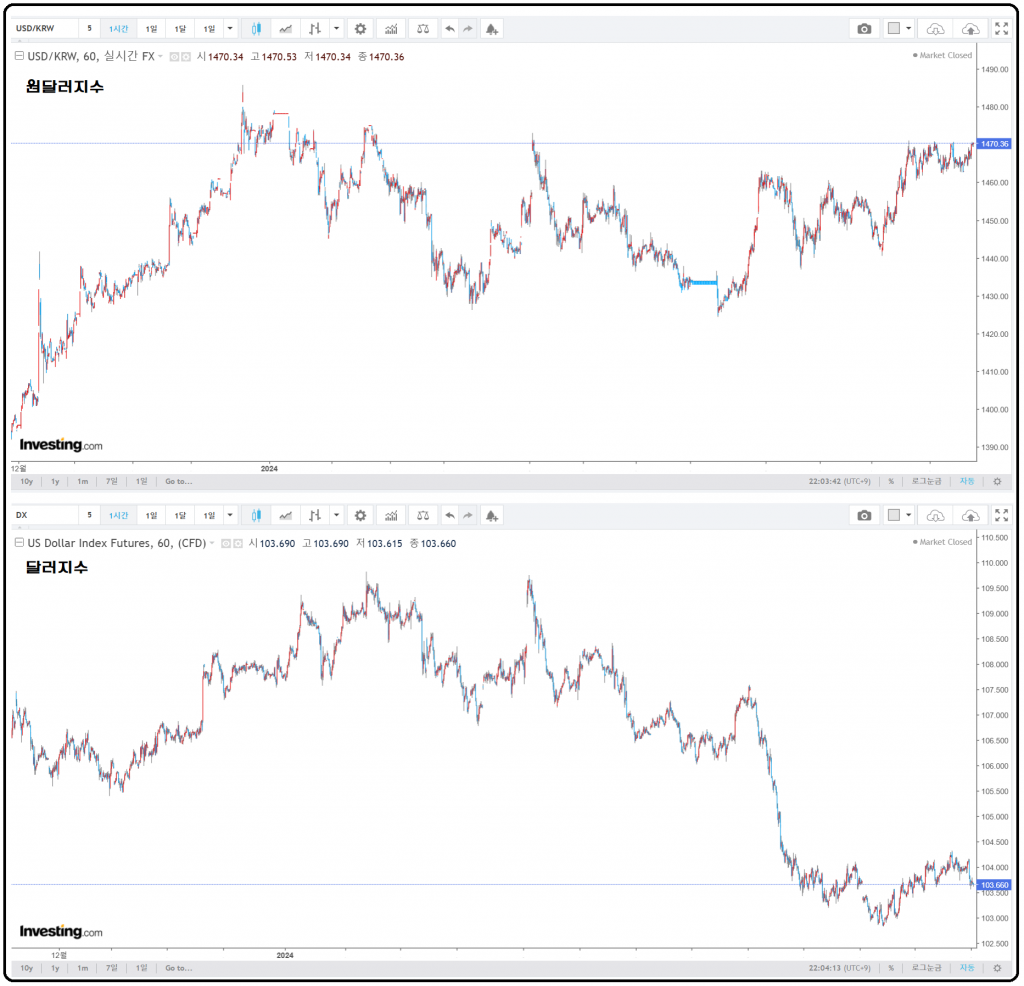Image resolution: width=1024 pixels, height=986 pixels.
Task: Expand chart style dropdown in DX toolbar
Action: [336, 516]
